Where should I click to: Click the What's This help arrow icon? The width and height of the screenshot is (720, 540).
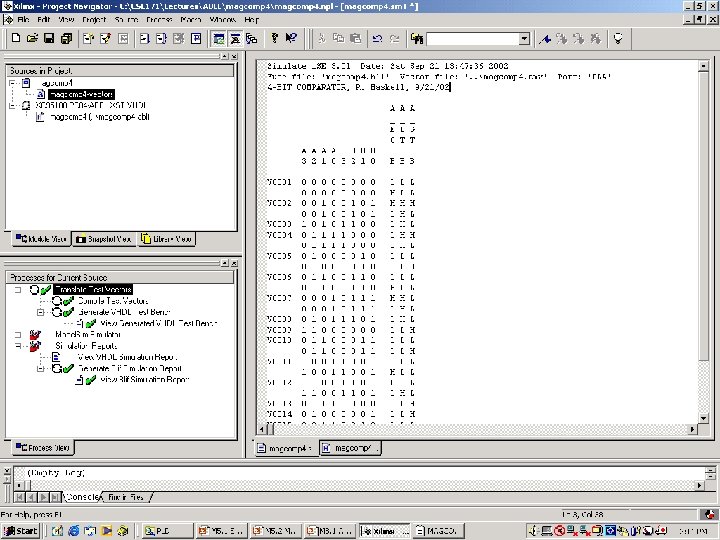291,39
